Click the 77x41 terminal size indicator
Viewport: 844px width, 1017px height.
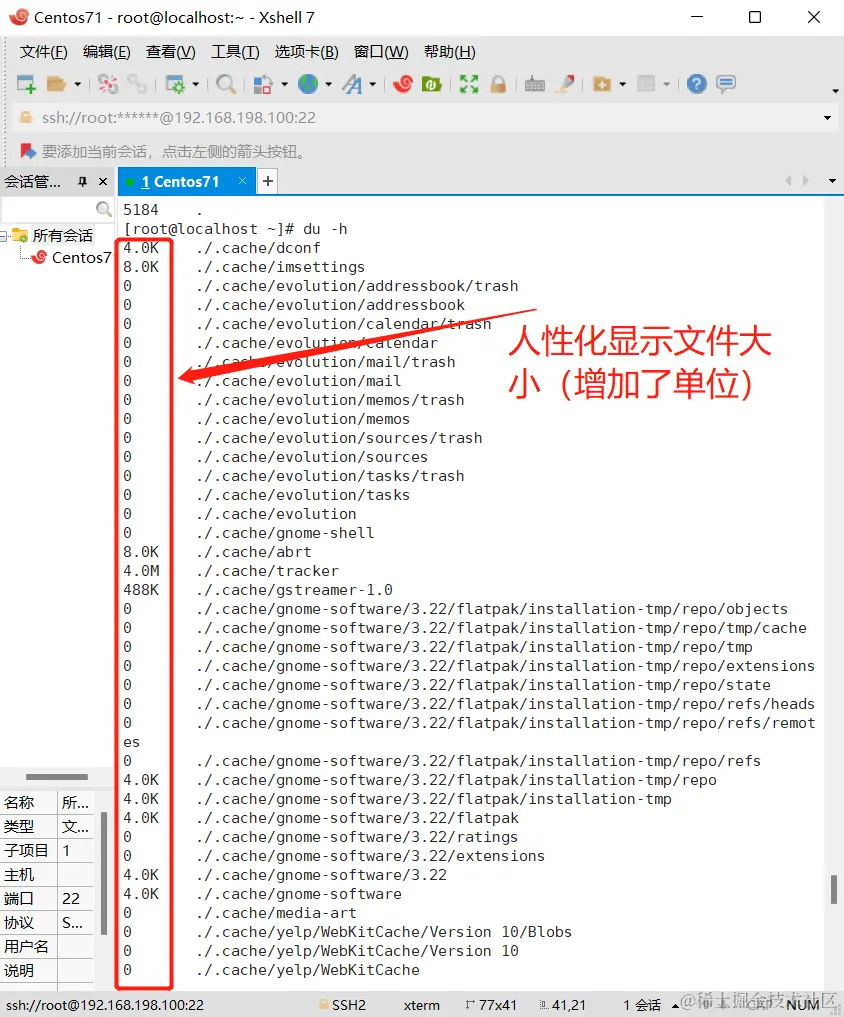click(491, 1005)
